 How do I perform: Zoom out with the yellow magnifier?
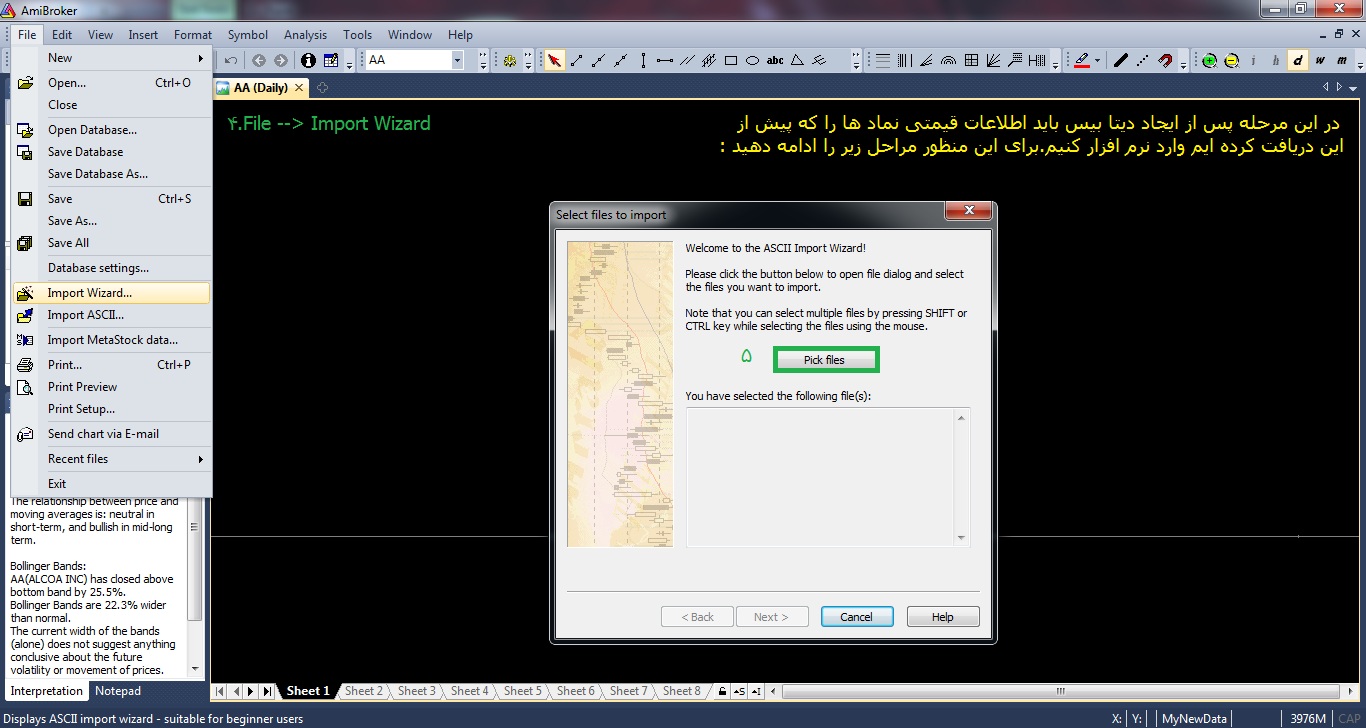click(1231, 60)
